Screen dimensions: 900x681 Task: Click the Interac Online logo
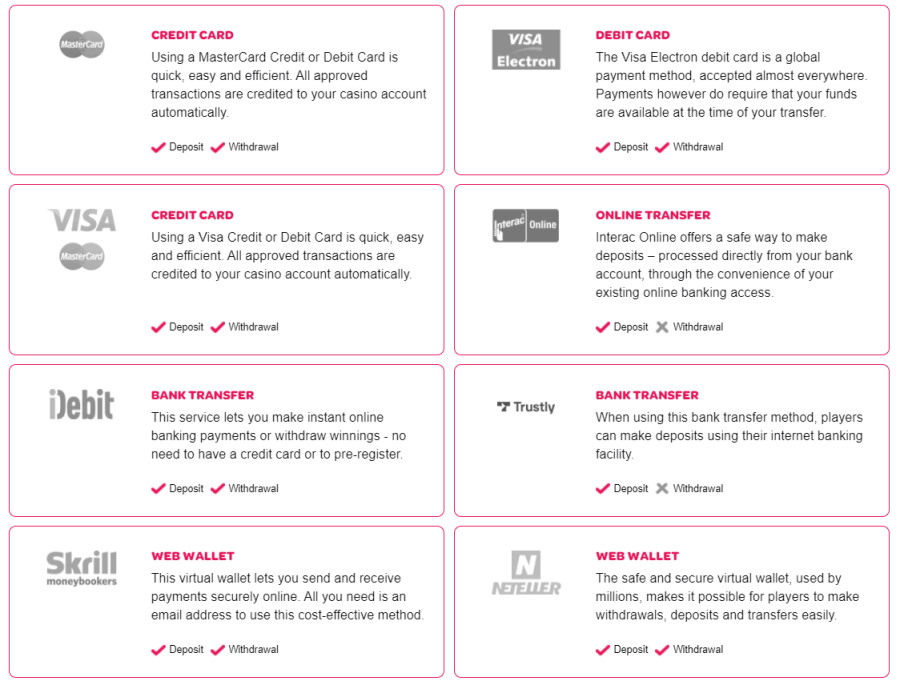[526, 225]
